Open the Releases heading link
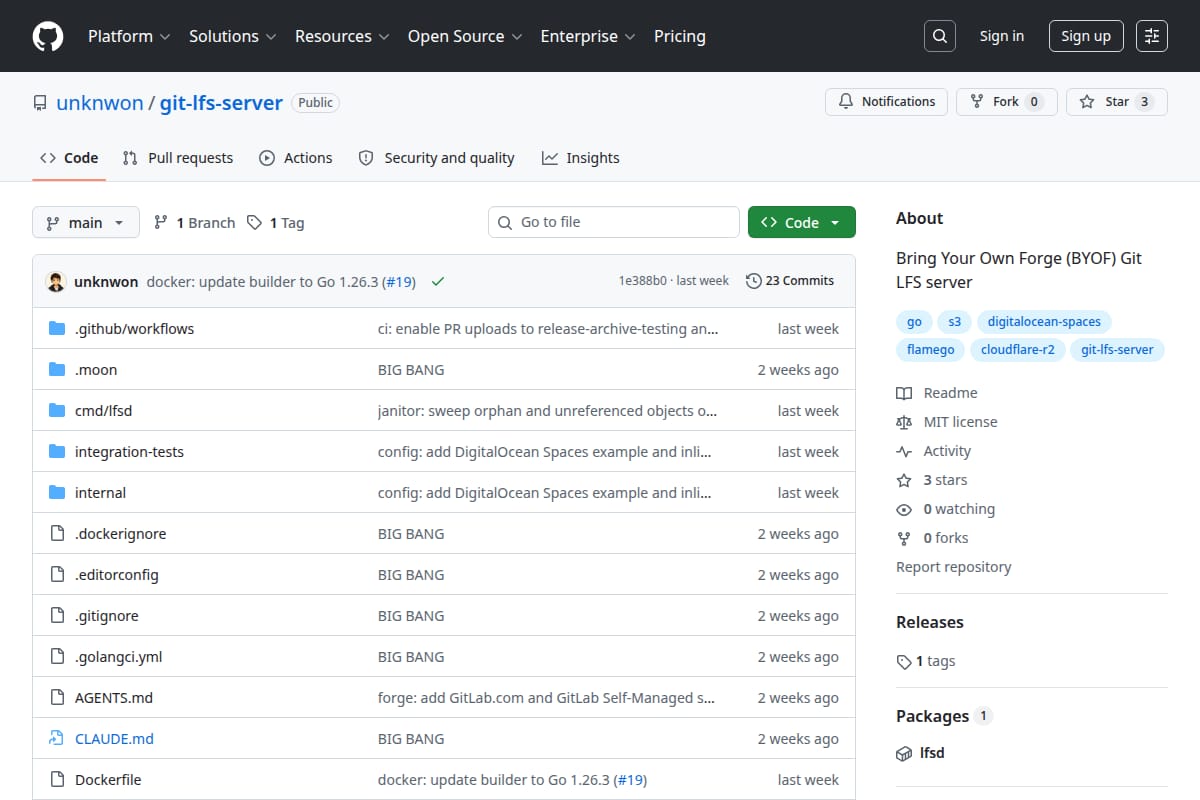The width and height of the screenshot is (1200, 800). click(930, 622)
